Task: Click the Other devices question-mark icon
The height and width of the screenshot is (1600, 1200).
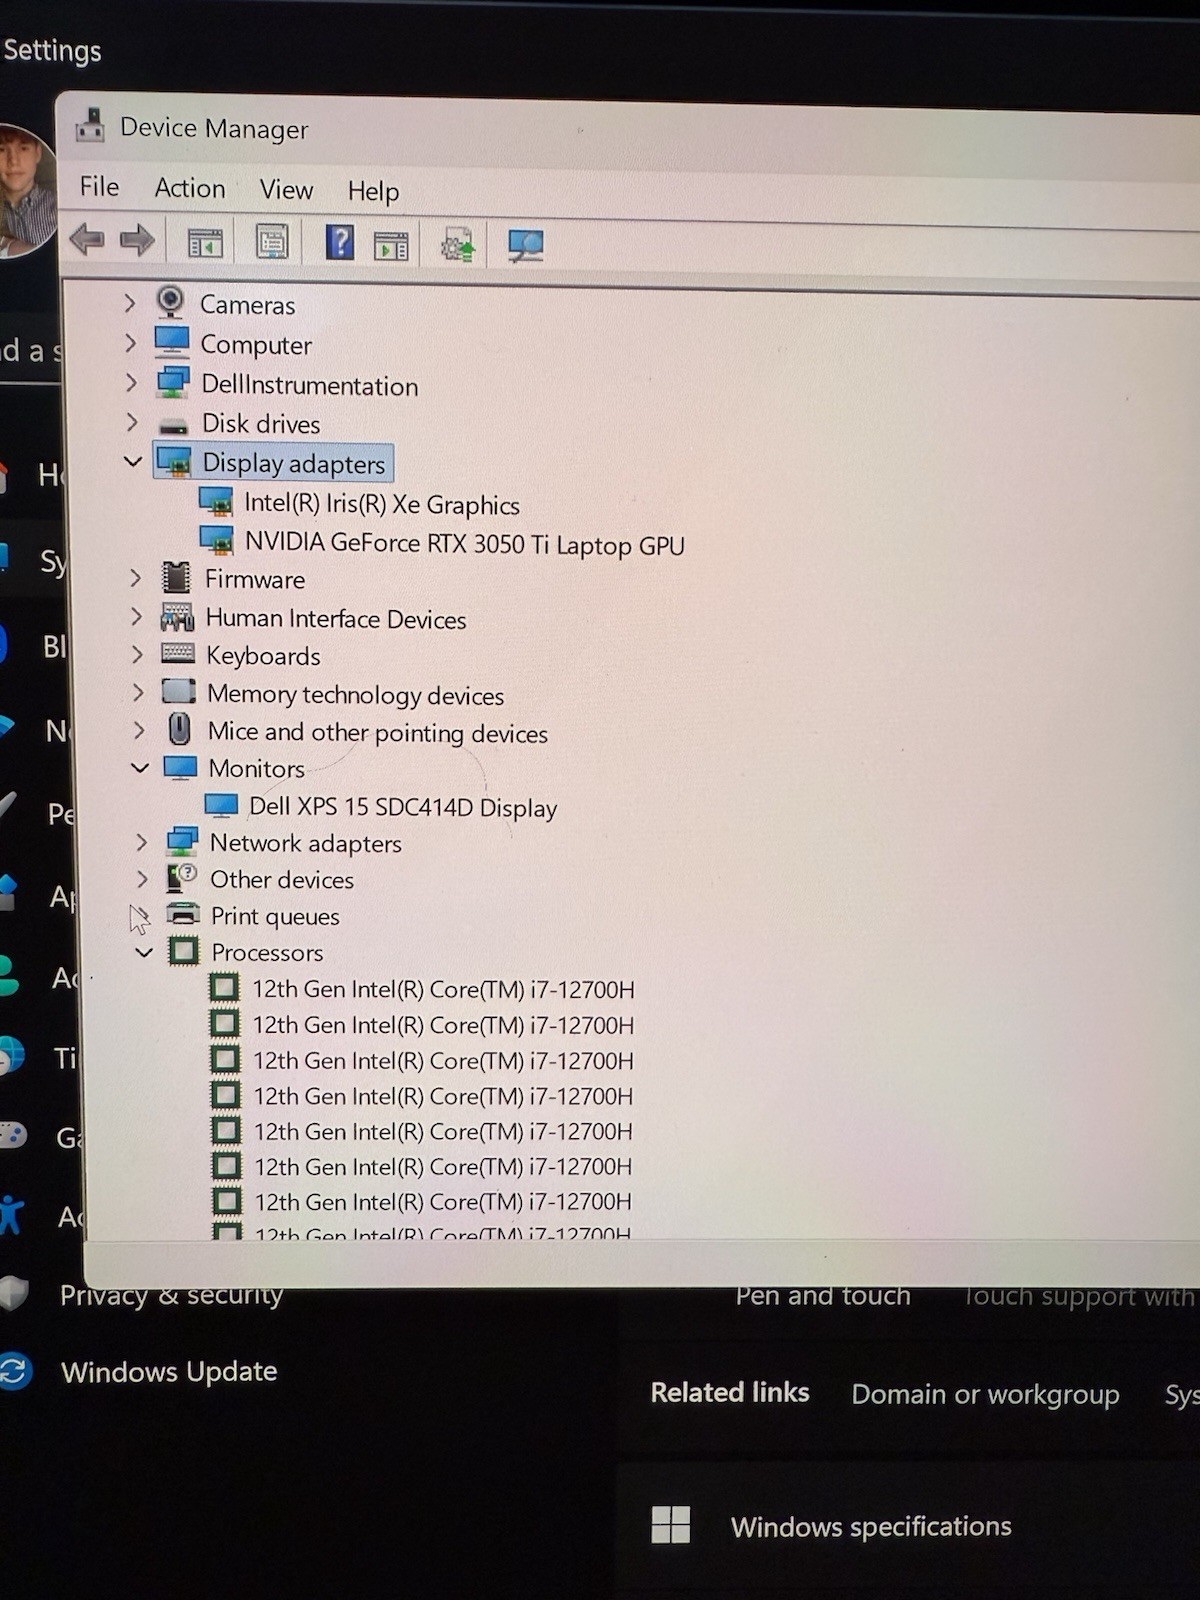Action: point(182,877)
